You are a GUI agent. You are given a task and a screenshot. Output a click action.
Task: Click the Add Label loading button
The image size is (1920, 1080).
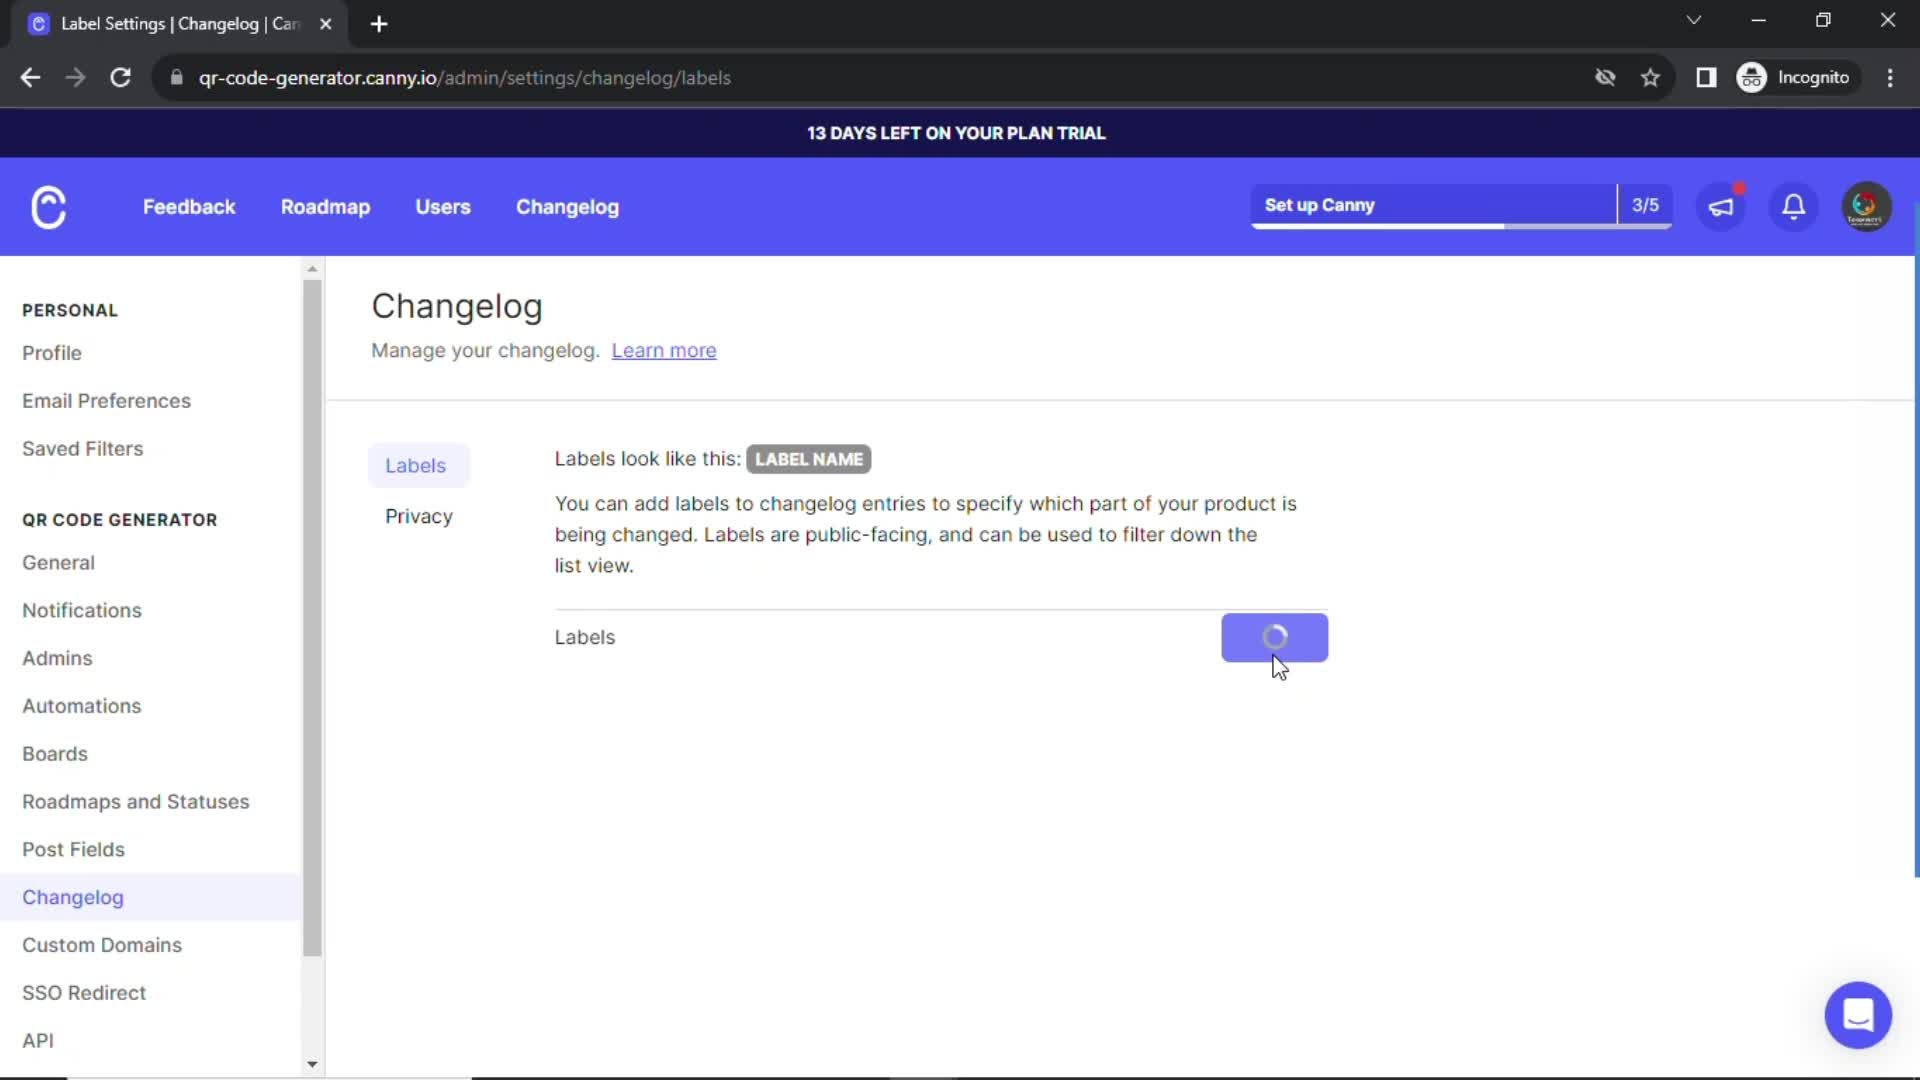[x=1275, y=638]
